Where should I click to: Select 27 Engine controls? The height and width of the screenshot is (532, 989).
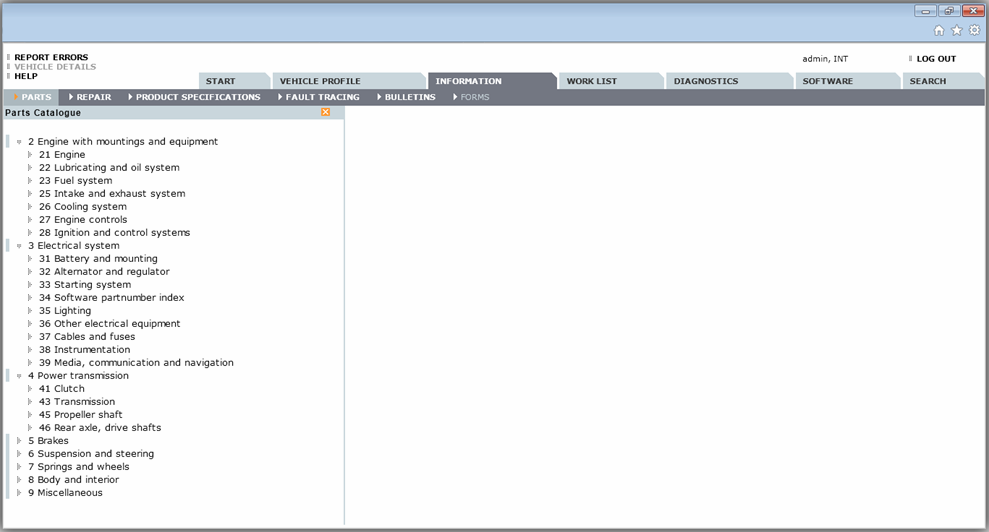pos(83,220)
